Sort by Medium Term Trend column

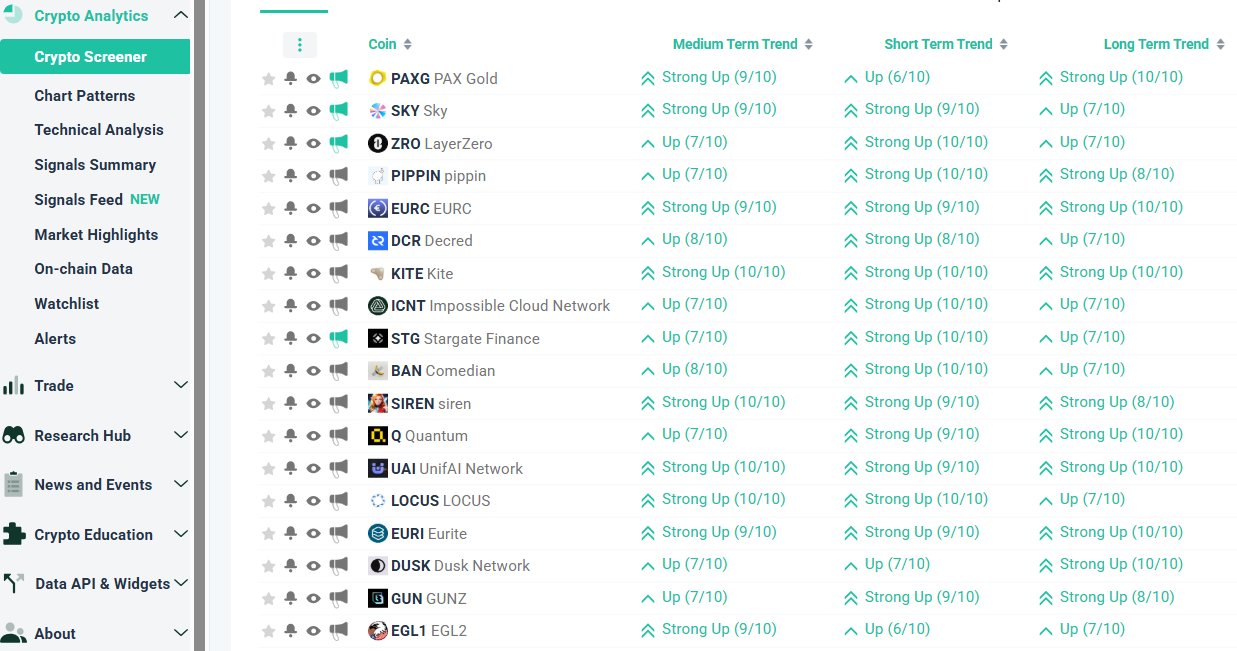coord(743,44)
